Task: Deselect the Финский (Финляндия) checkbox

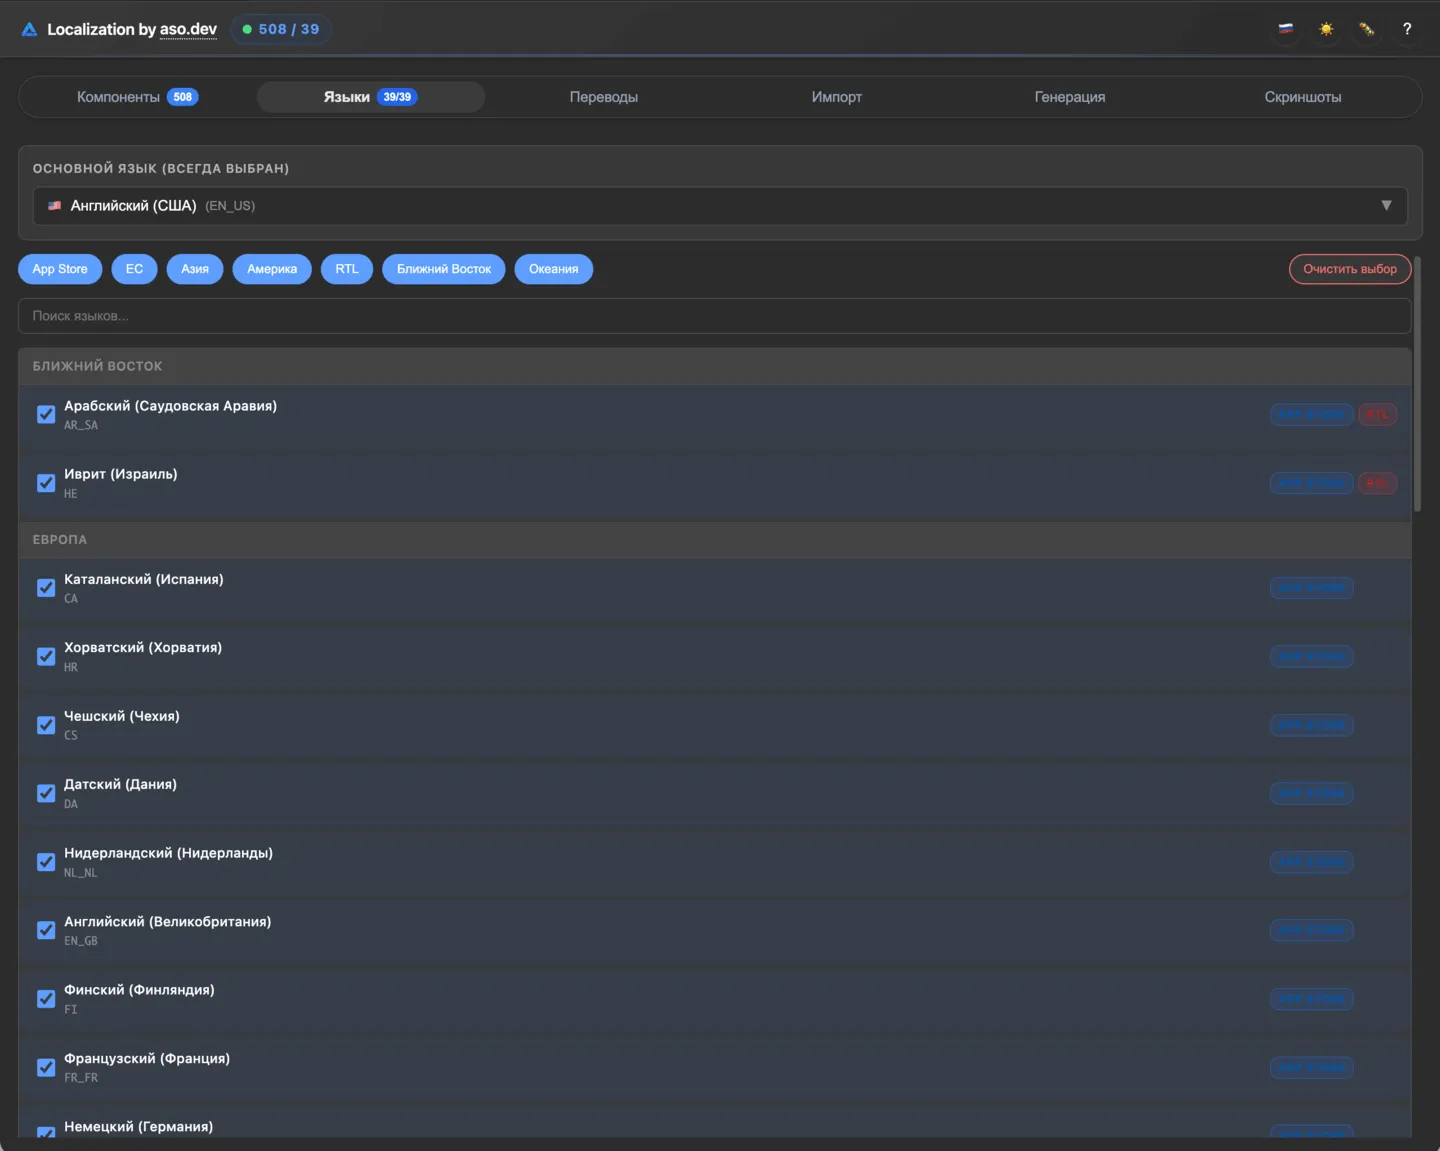Action: (x=46, y=999)
